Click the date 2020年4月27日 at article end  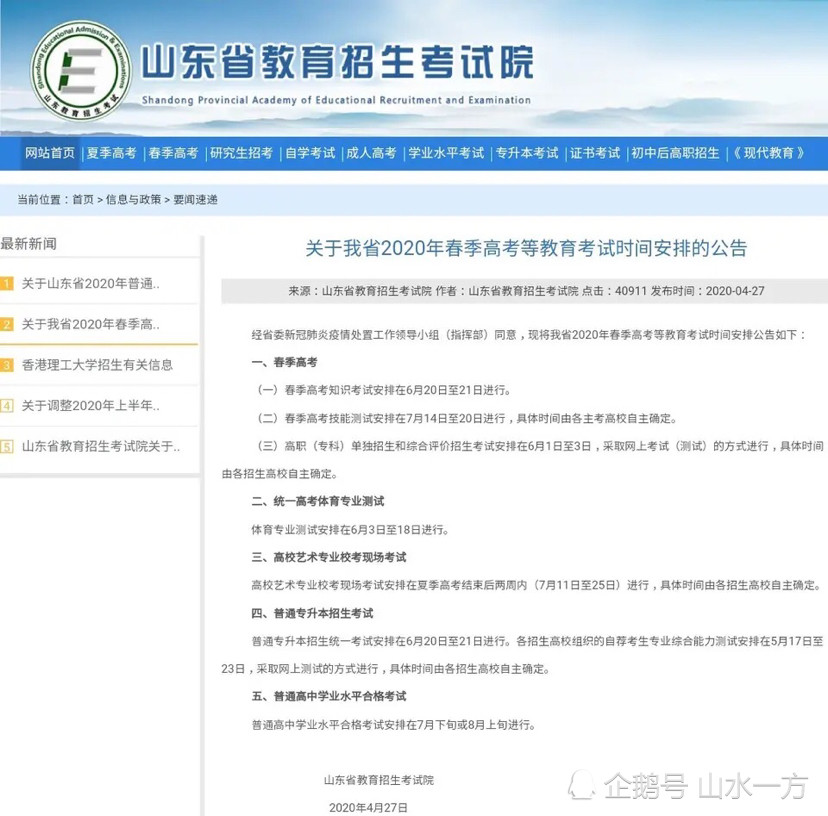coord(368,808)
